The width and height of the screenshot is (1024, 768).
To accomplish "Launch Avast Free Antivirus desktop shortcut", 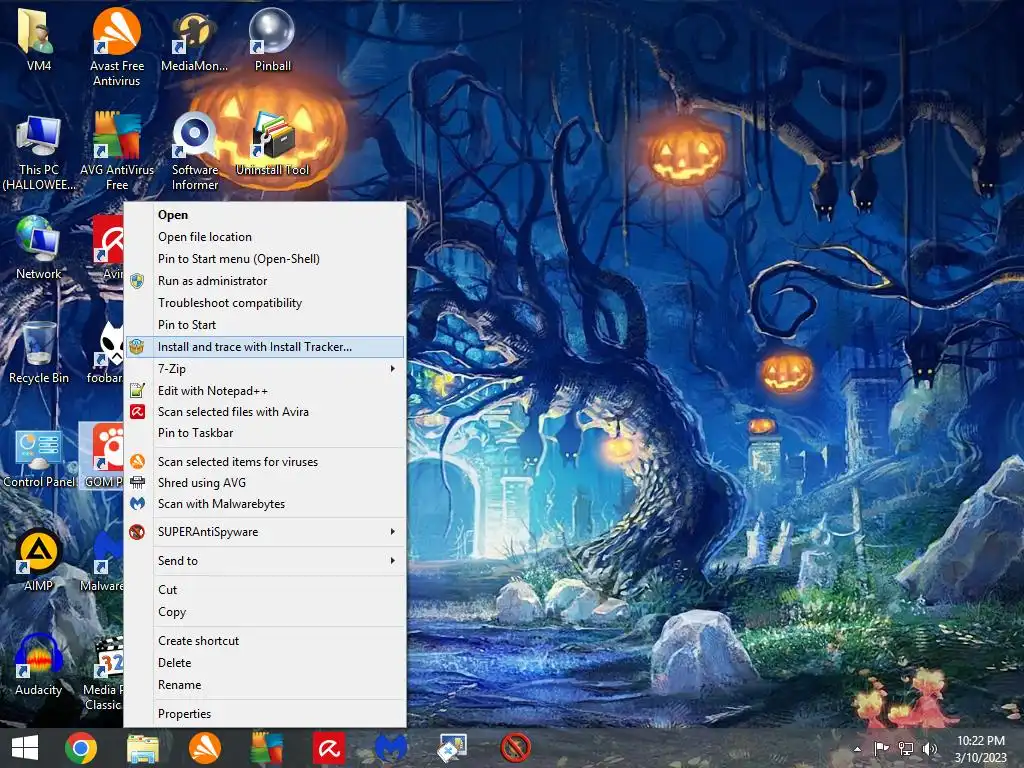I will pos(116,46).
